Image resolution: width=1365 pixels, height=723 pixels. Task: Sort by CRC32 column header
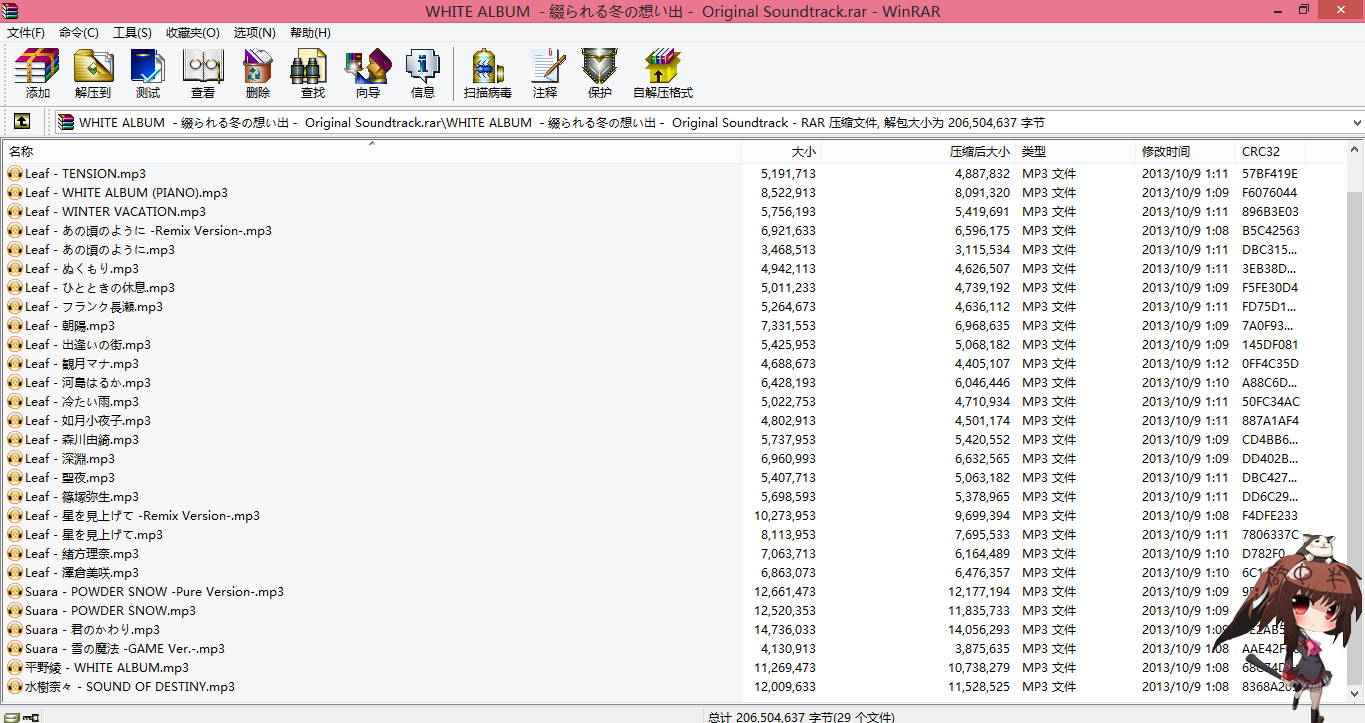pos(1270,152)
